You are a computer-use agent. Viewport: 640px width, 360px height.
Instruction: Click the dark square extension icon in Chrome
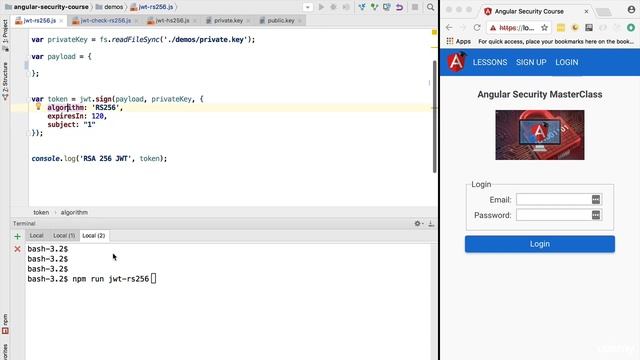589,27
